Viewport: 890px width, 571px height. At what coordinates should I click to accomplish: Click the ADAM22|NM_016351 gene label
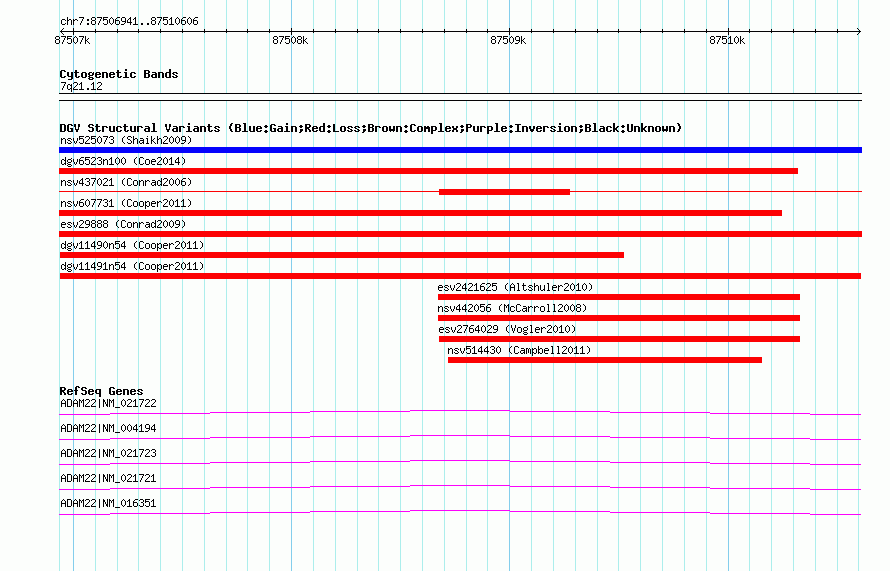point(108,503)
